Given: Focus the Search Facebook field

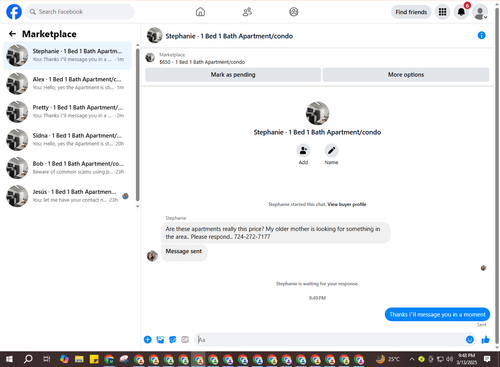Looking at the screenshot, I should (x=80, y=12).
